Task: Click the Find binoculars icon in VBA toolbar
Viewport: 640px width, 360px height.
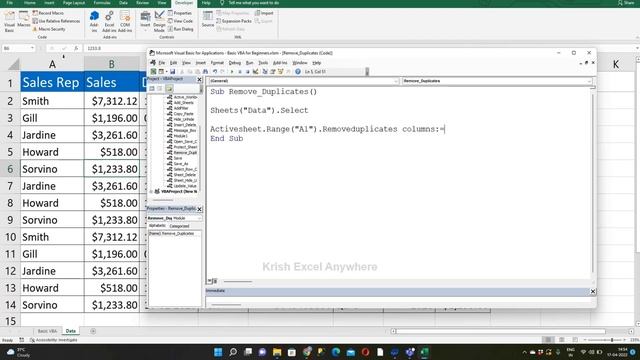Action: point(205,71)
